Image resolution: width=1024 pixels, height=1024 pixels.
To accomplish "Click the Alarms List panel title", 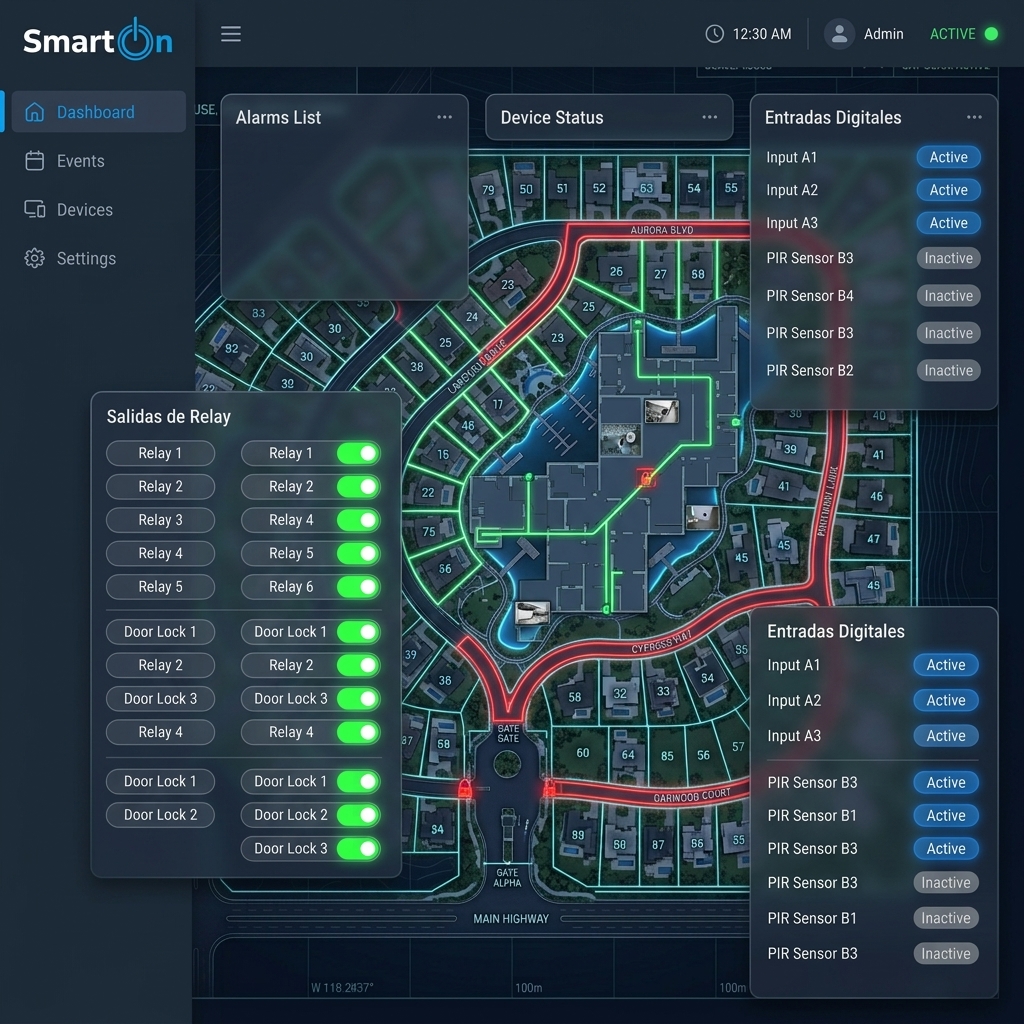I will coord(278,118).
